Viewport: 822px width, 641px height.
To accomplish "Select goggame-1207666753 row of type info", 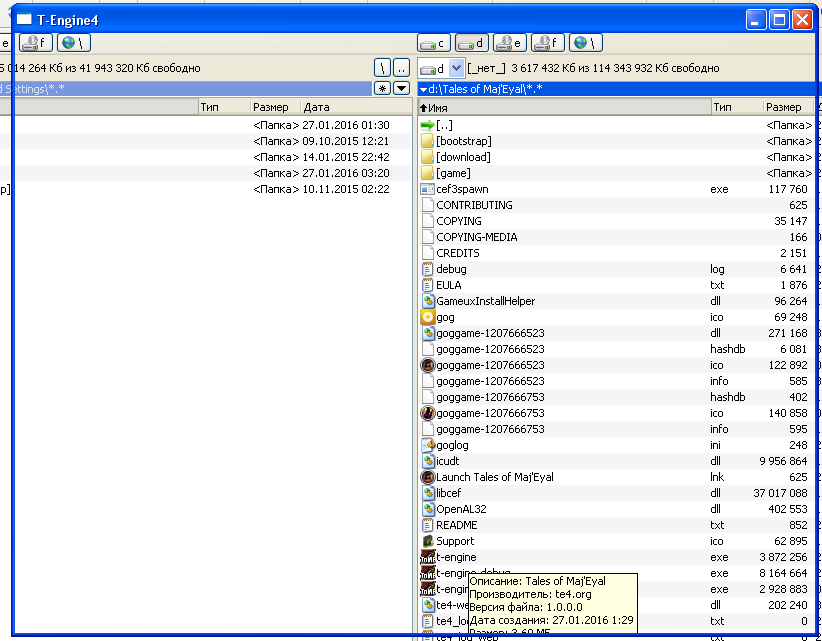I will [616, 429].
